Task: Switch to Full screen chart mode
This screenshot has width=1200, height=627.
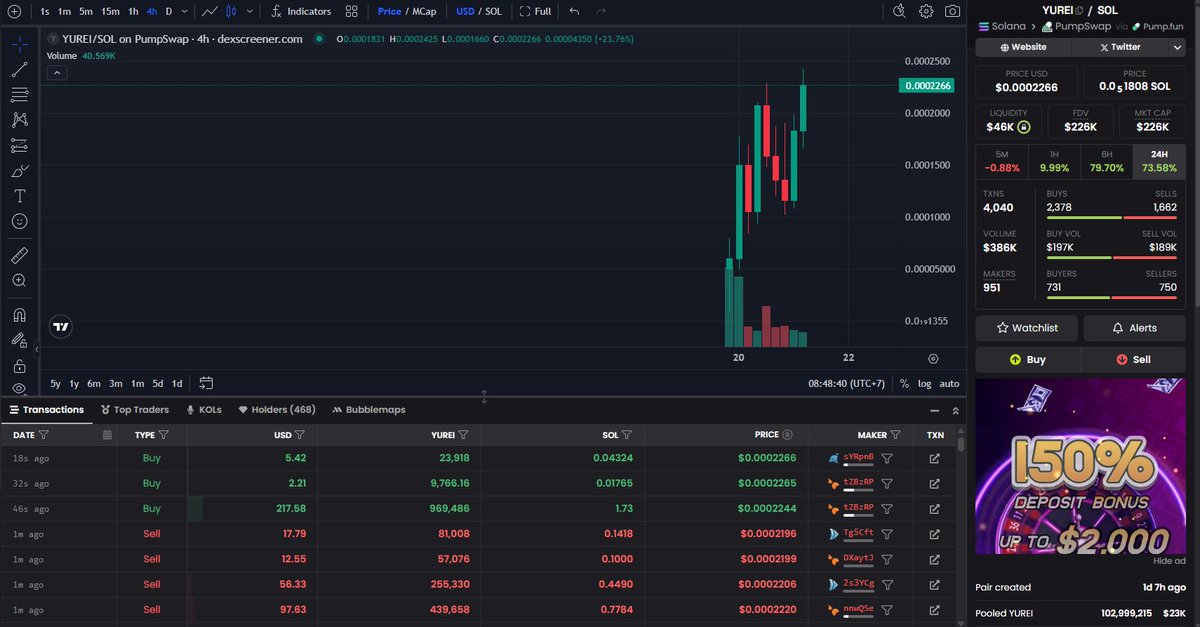Action: pos(535,11)
